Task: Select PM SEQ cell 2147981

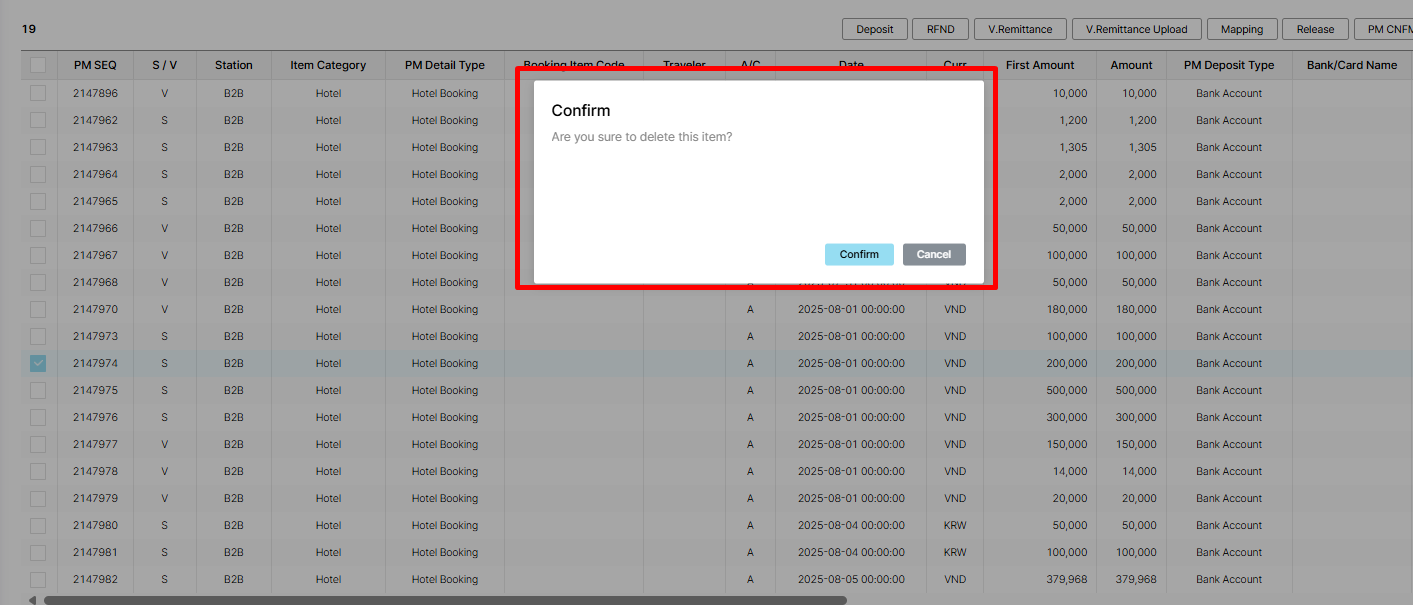Action: click(x=95, y=552)
